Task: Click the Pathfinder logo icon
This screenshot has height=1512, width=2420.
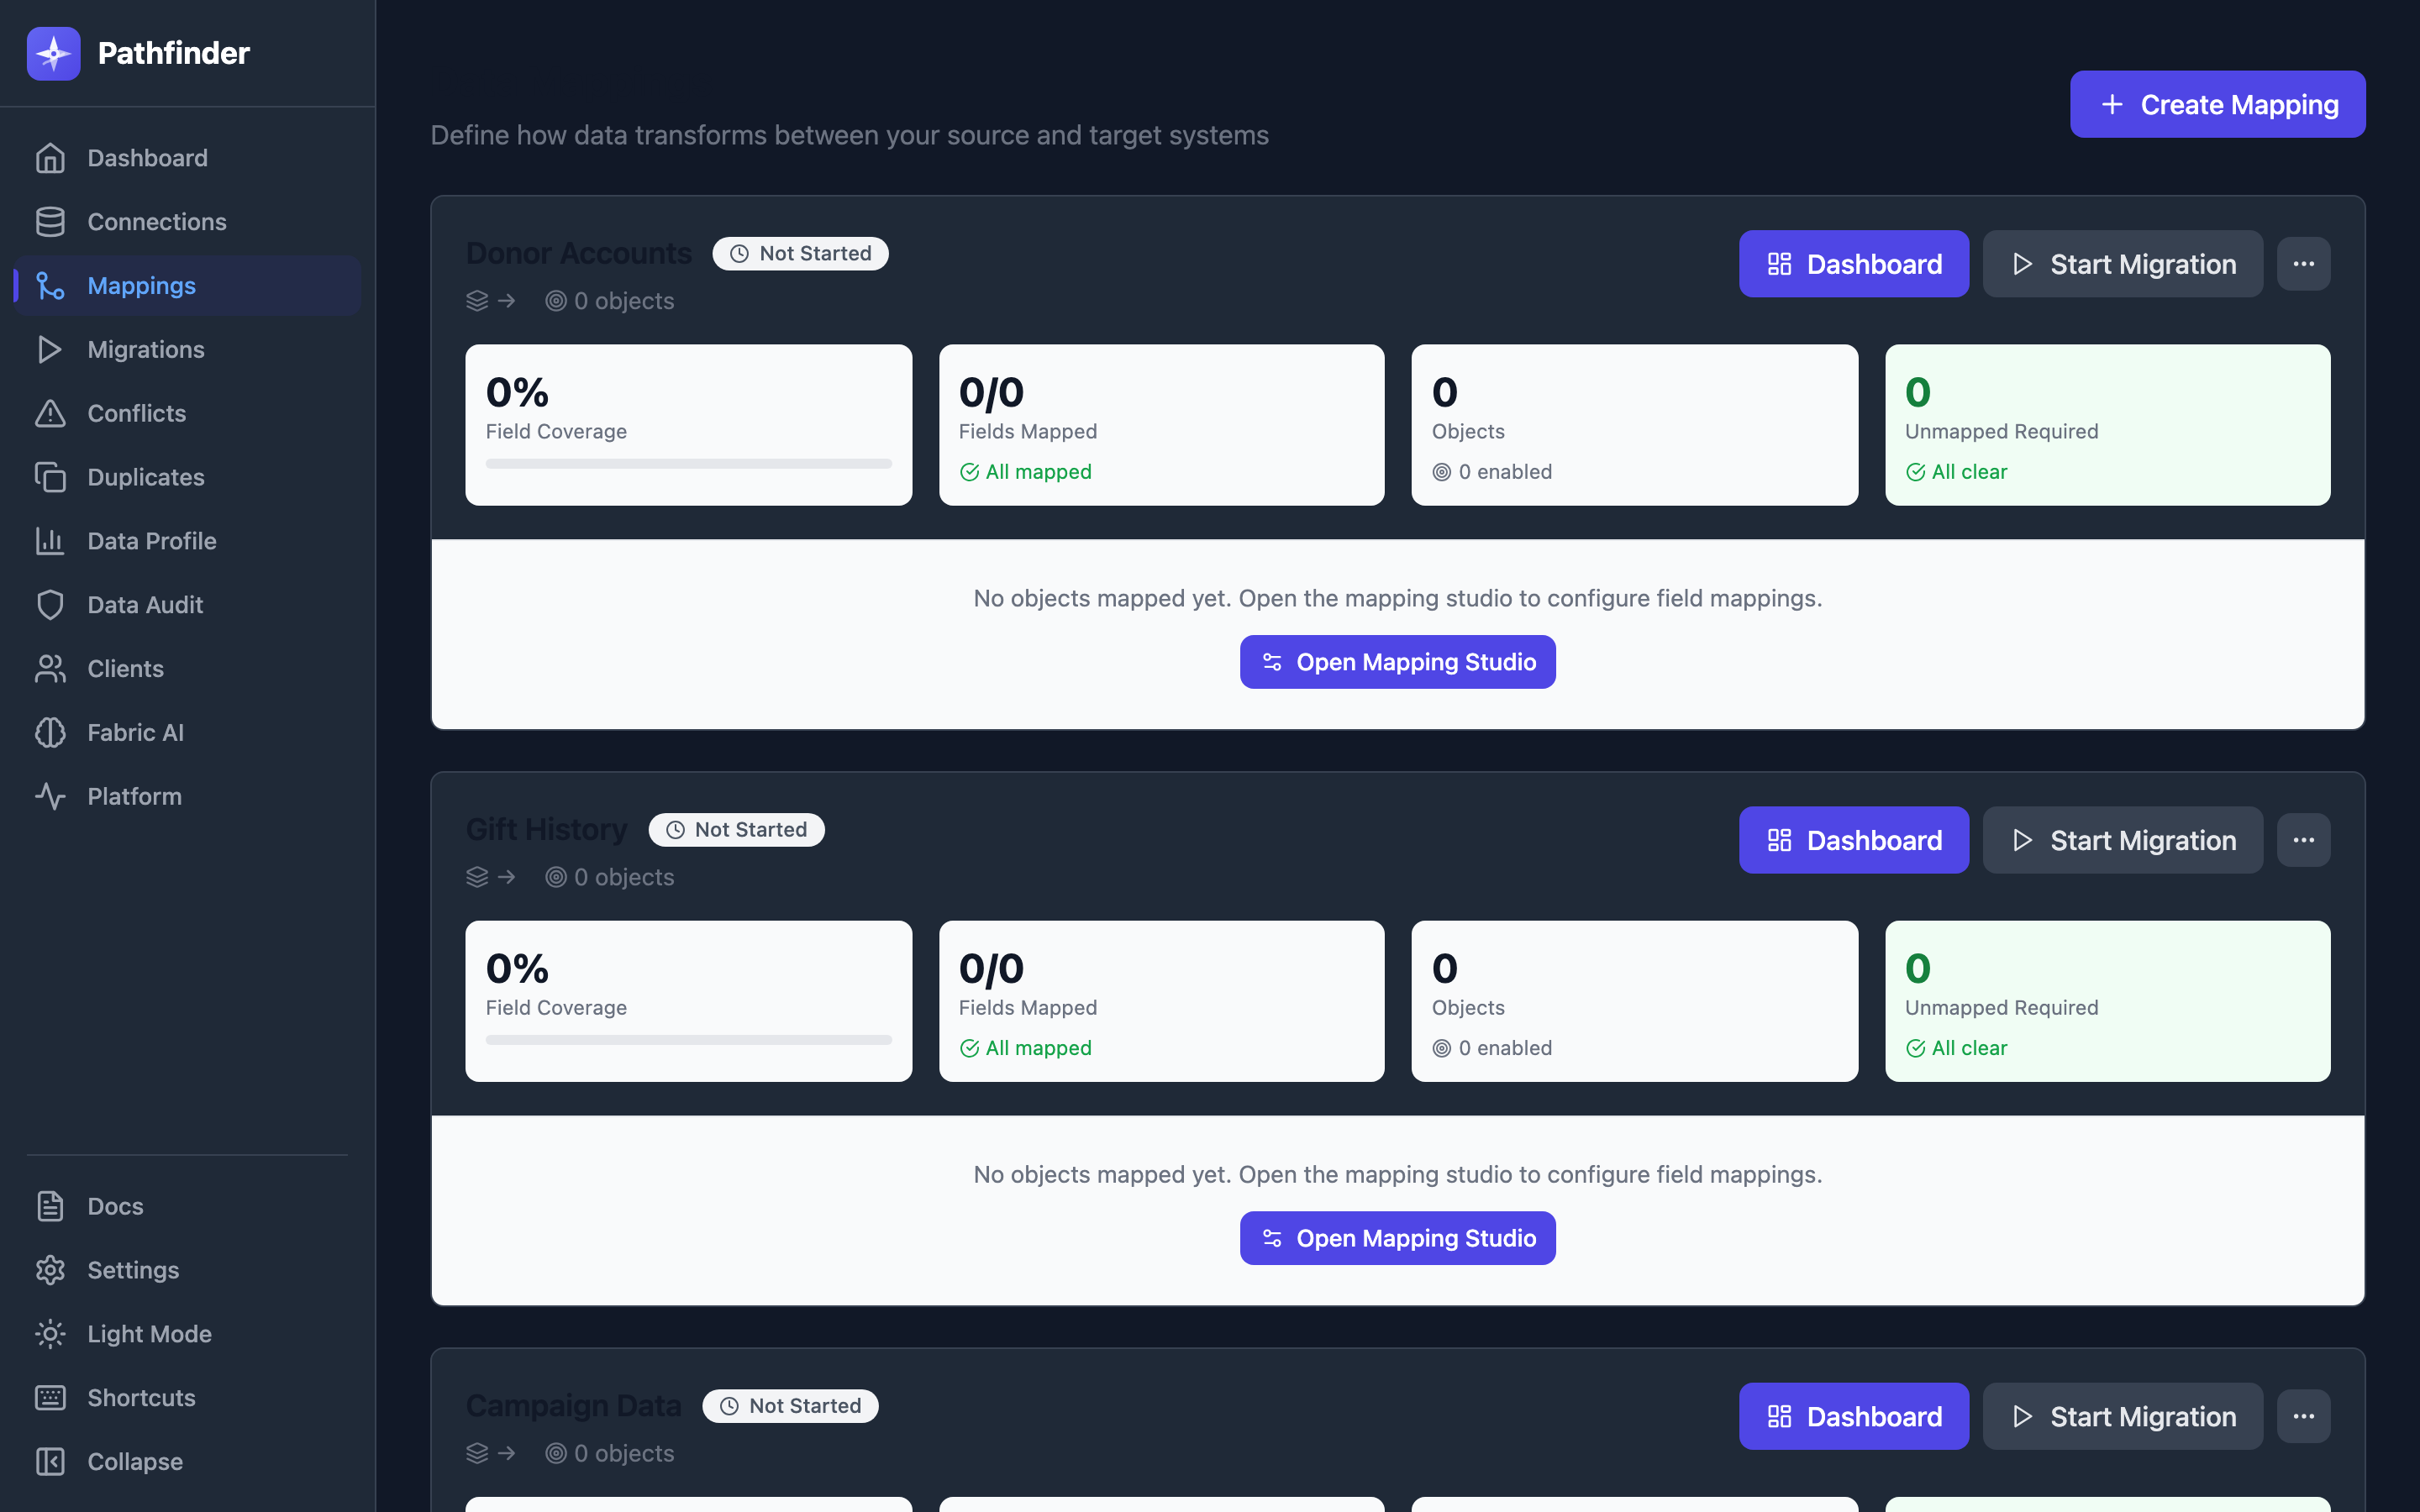Action: 53,53
